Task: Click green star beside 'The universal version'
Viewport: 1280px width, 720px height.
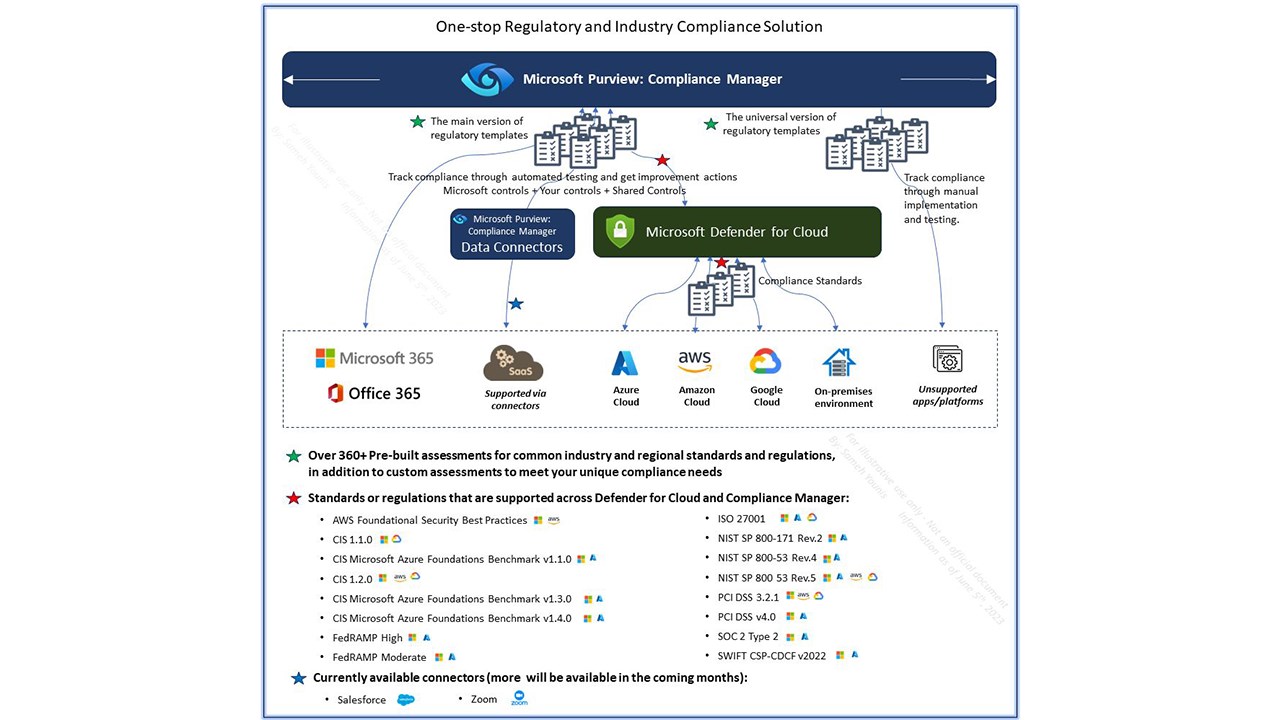Action: click(x=711, y=124)
